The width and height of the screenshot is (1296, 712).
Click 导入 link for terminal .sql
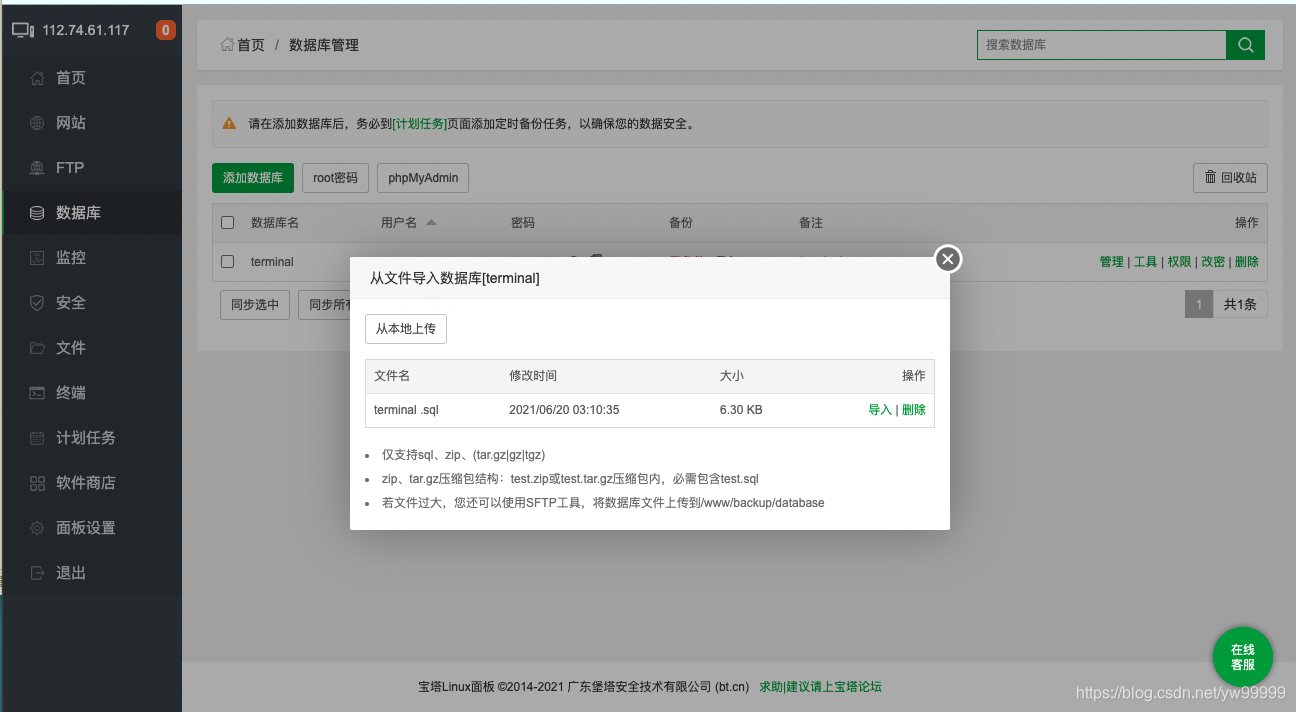coord(880,410)
